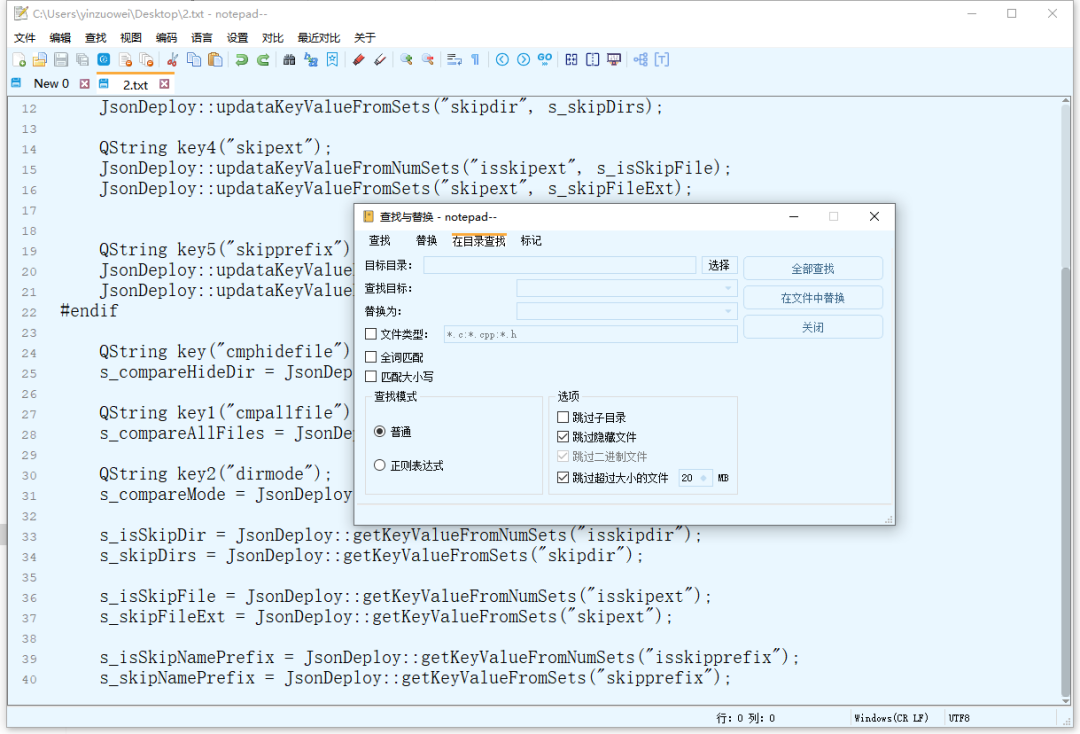Click the 选择 directory button
Image resolution: width=1080 pixels, height=734 pixels.
(x=718, y=264)
